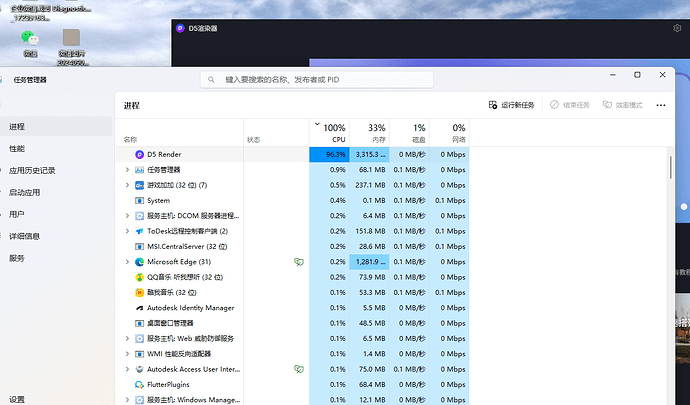Click the Autodesk Access User Interface icon
This screenshot has width=690, height=405.
pyautogui.click(x=139, y=369)
